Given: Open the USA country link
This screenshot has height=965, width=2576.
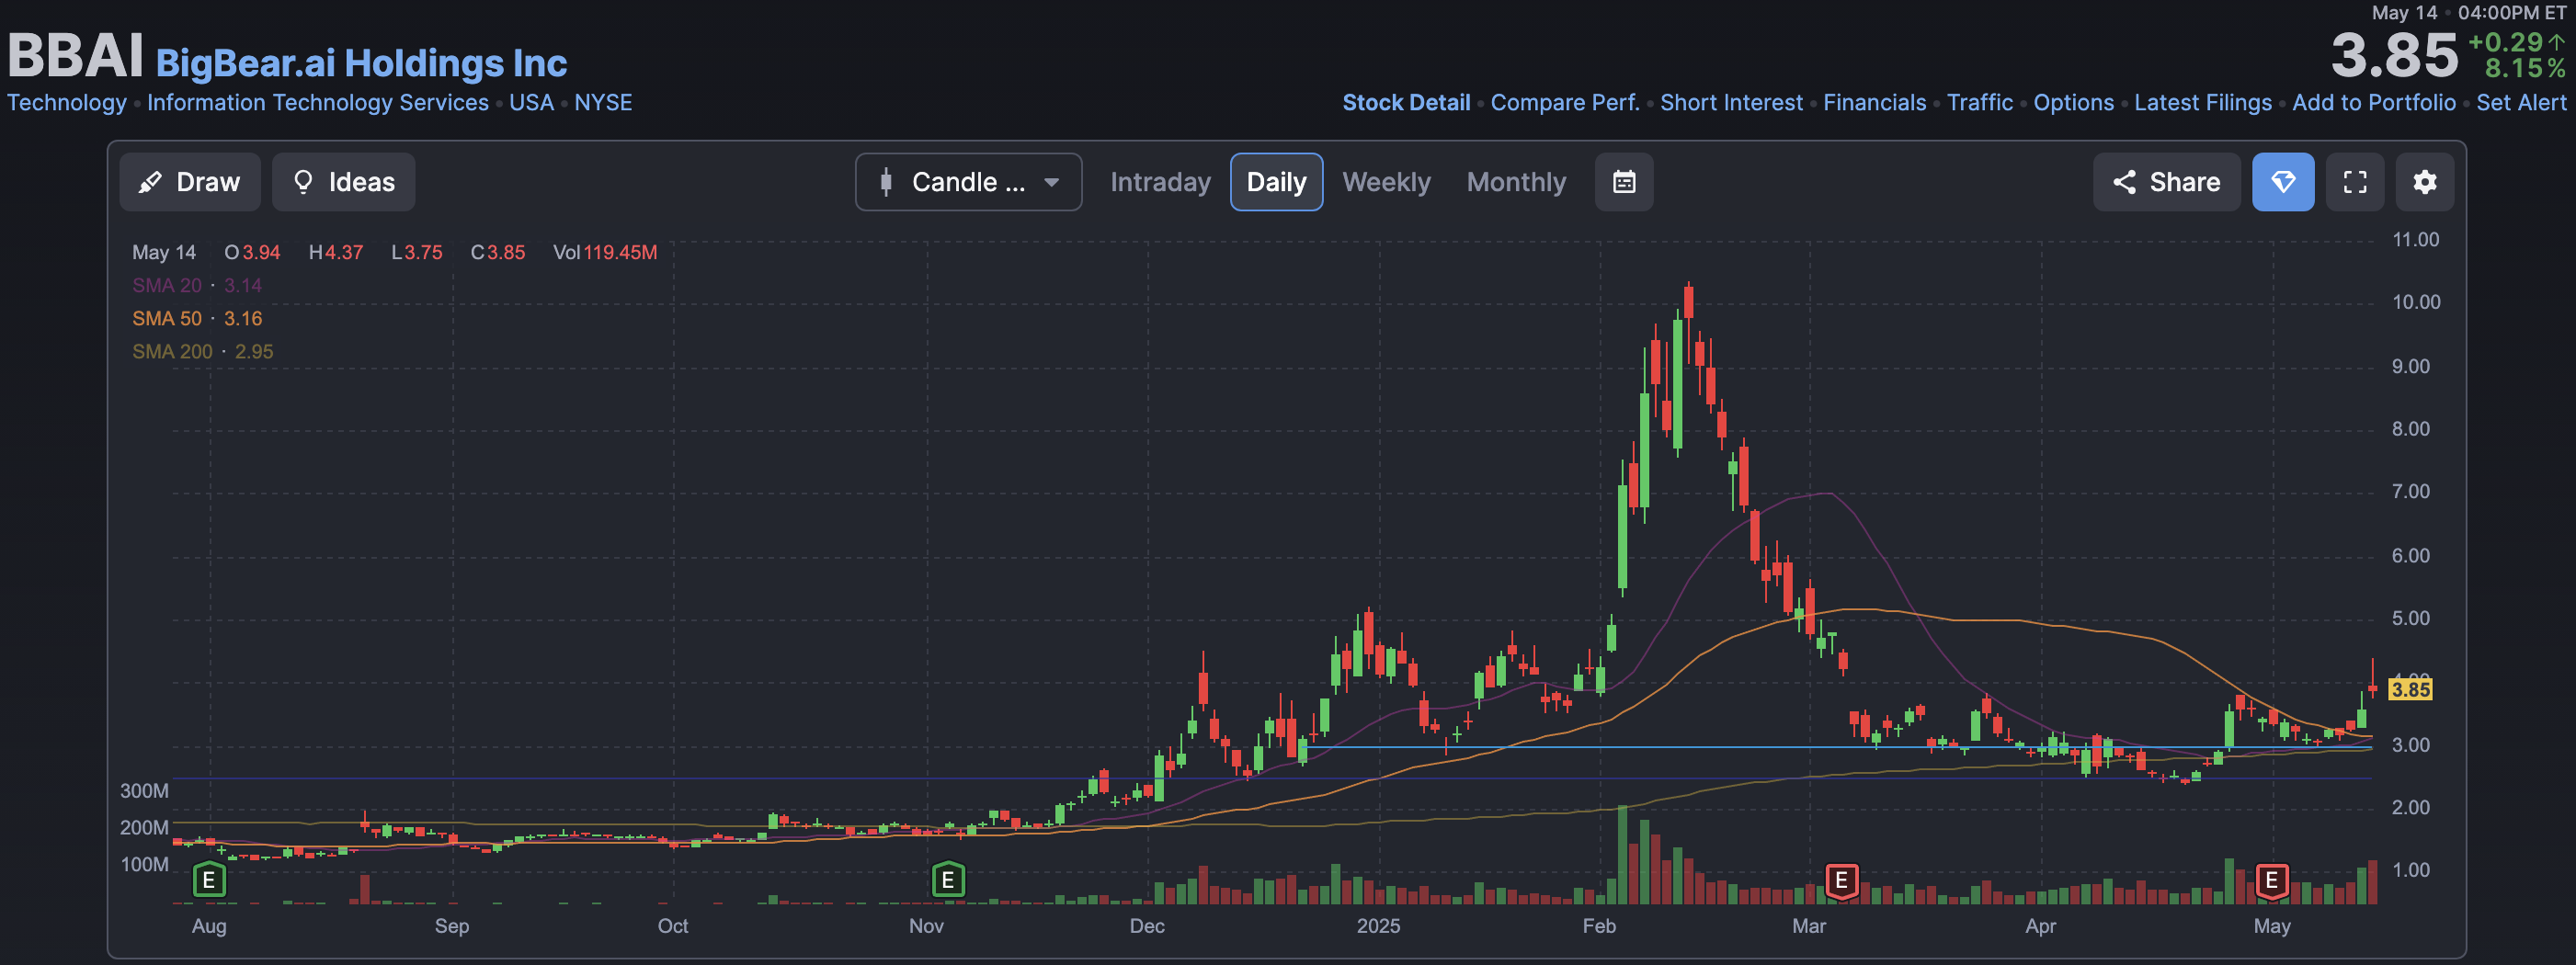Looking at the screenshot, I should [x=531, y=102].
